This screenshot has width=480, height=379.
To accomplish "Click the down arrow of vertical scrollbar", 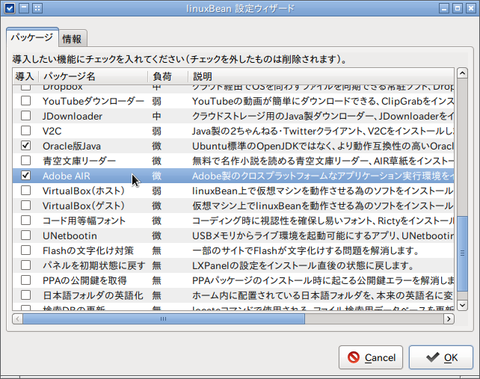I will (462, 305).
